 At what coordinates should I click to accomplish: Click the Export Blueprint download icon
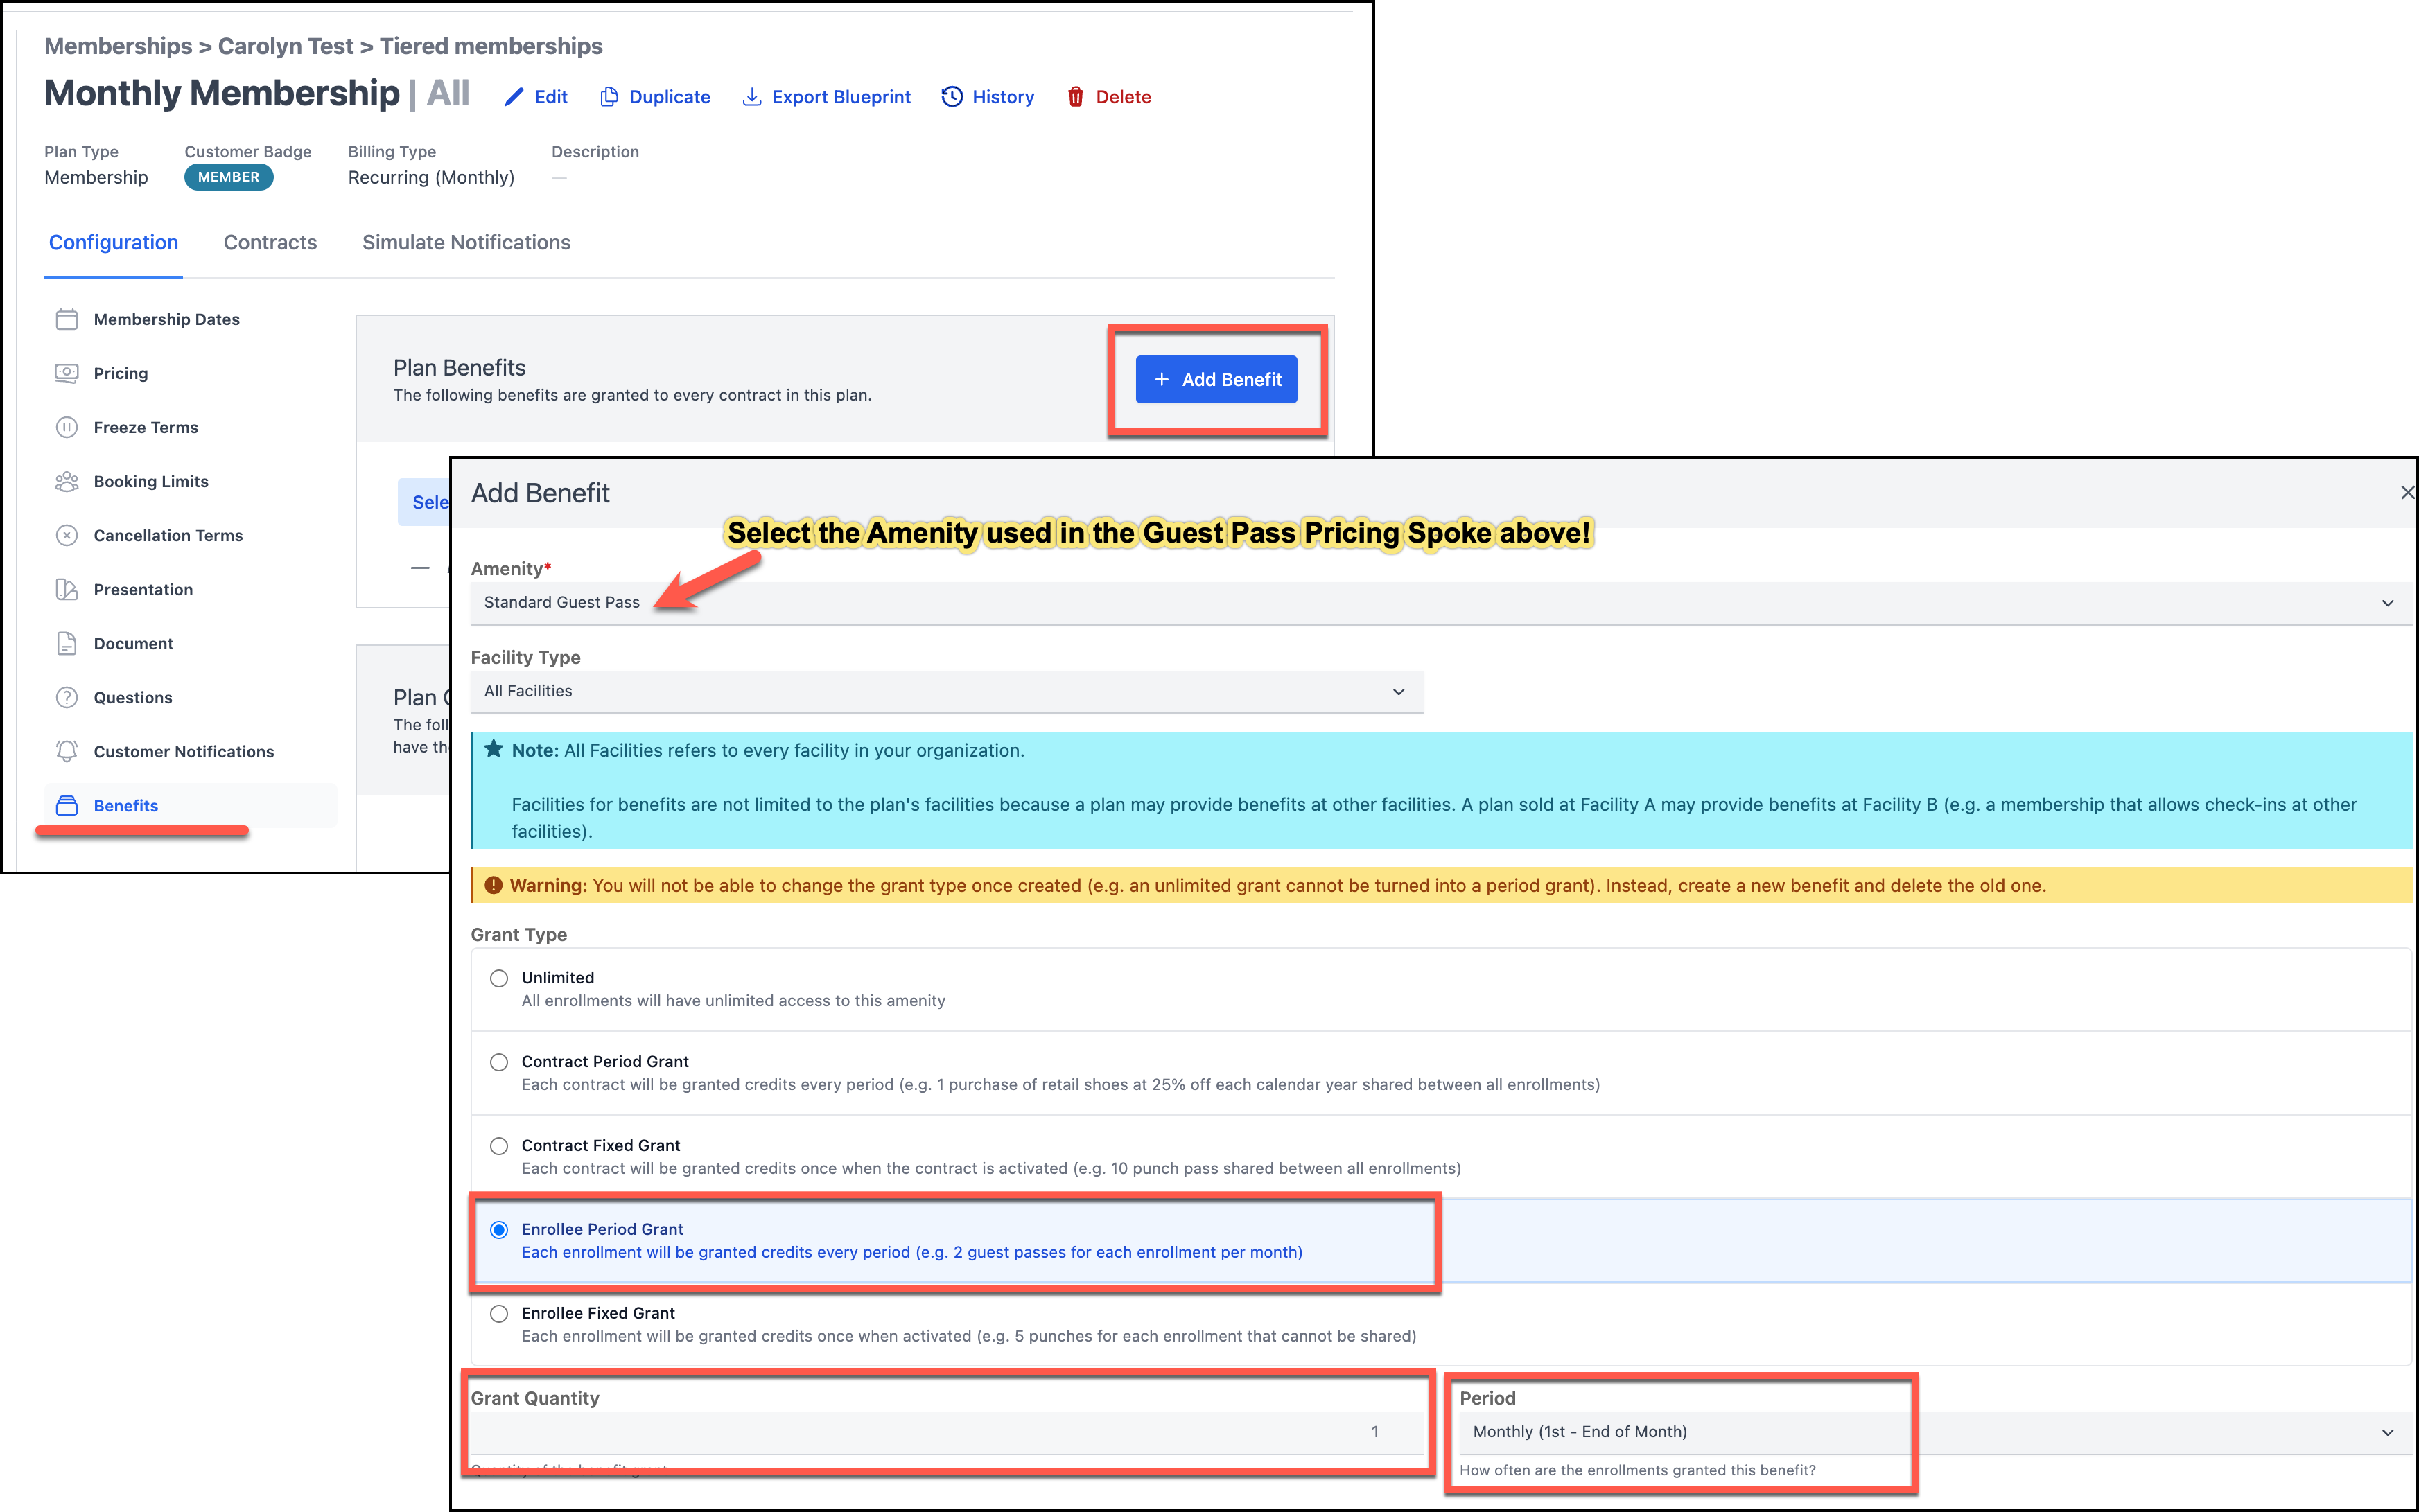[751, 97]
